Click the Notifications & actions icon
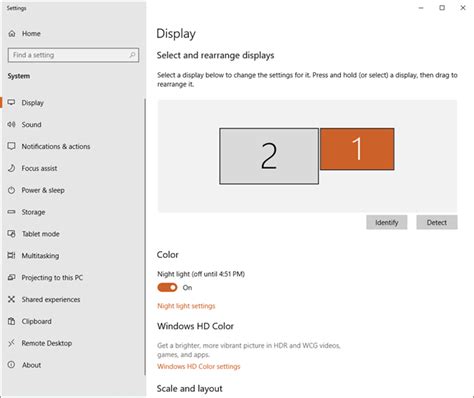The image size is (474, 398). [12, 146]
